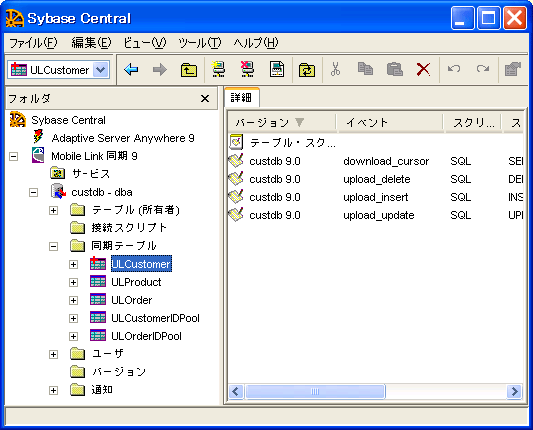The image size is (533, 430).
Task: Select the upload_delete script row
Action: (x=376, y=179)
